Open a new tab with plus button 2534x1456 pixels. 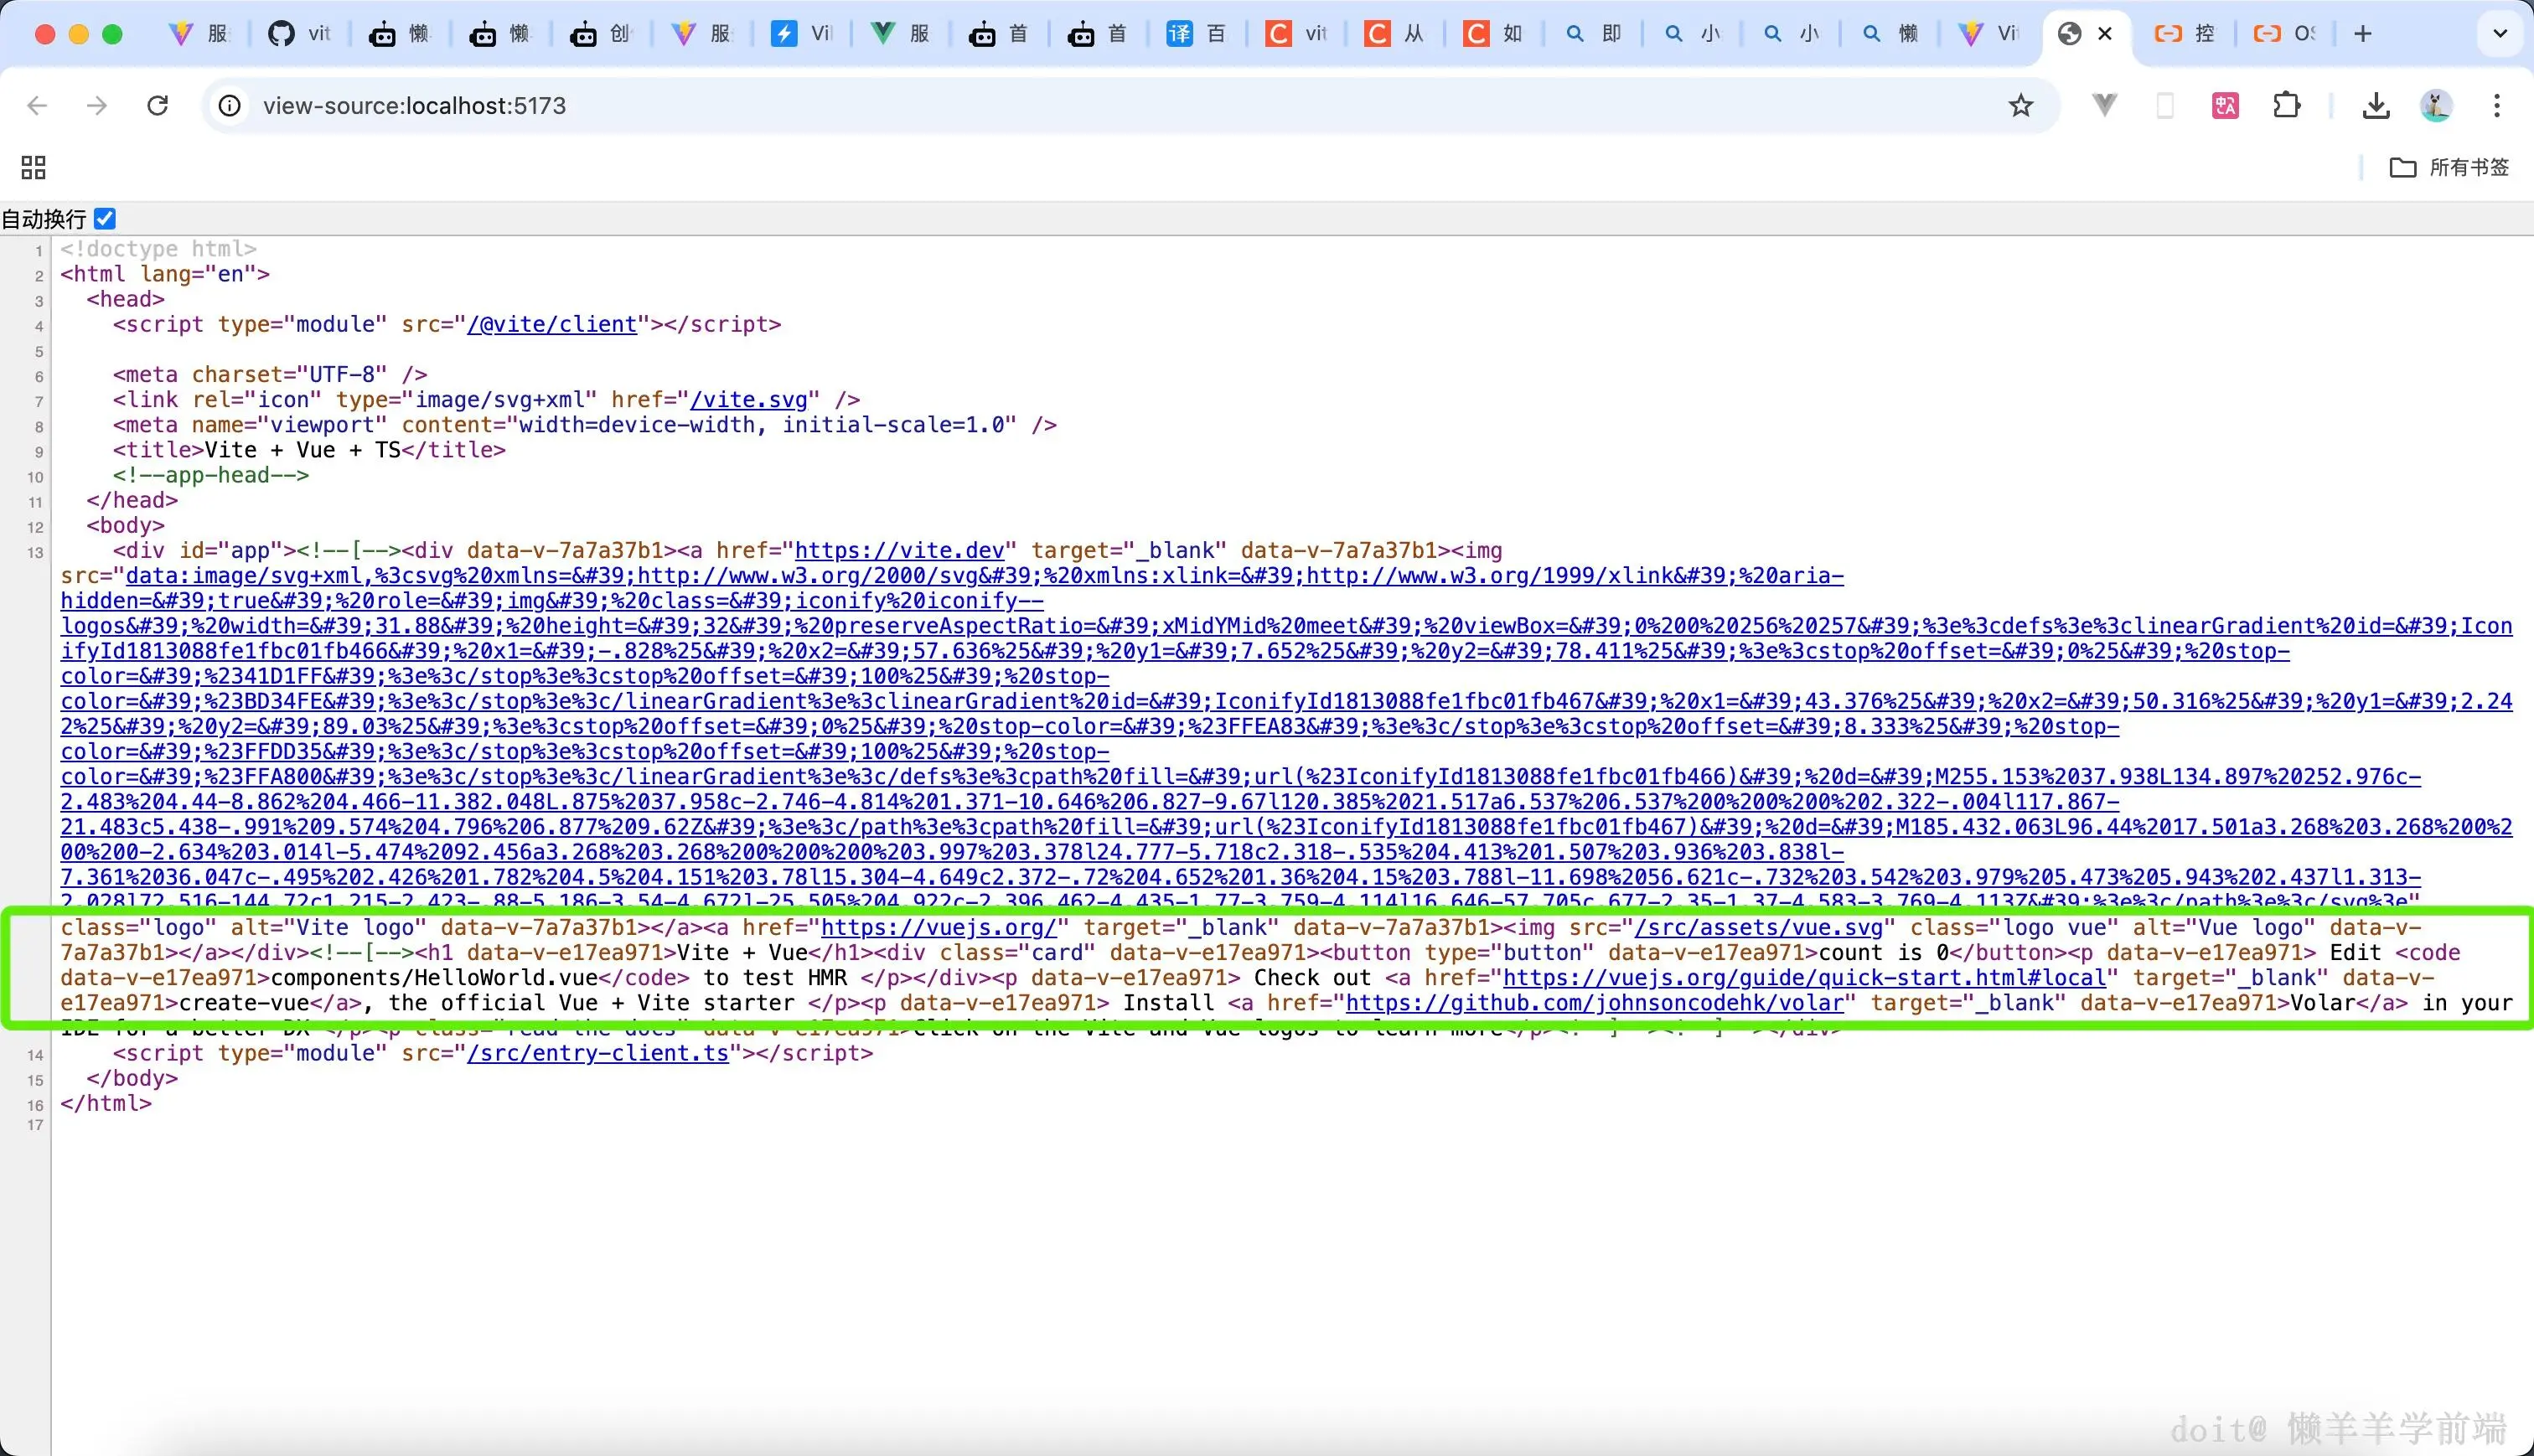[x=2363, y=33]
